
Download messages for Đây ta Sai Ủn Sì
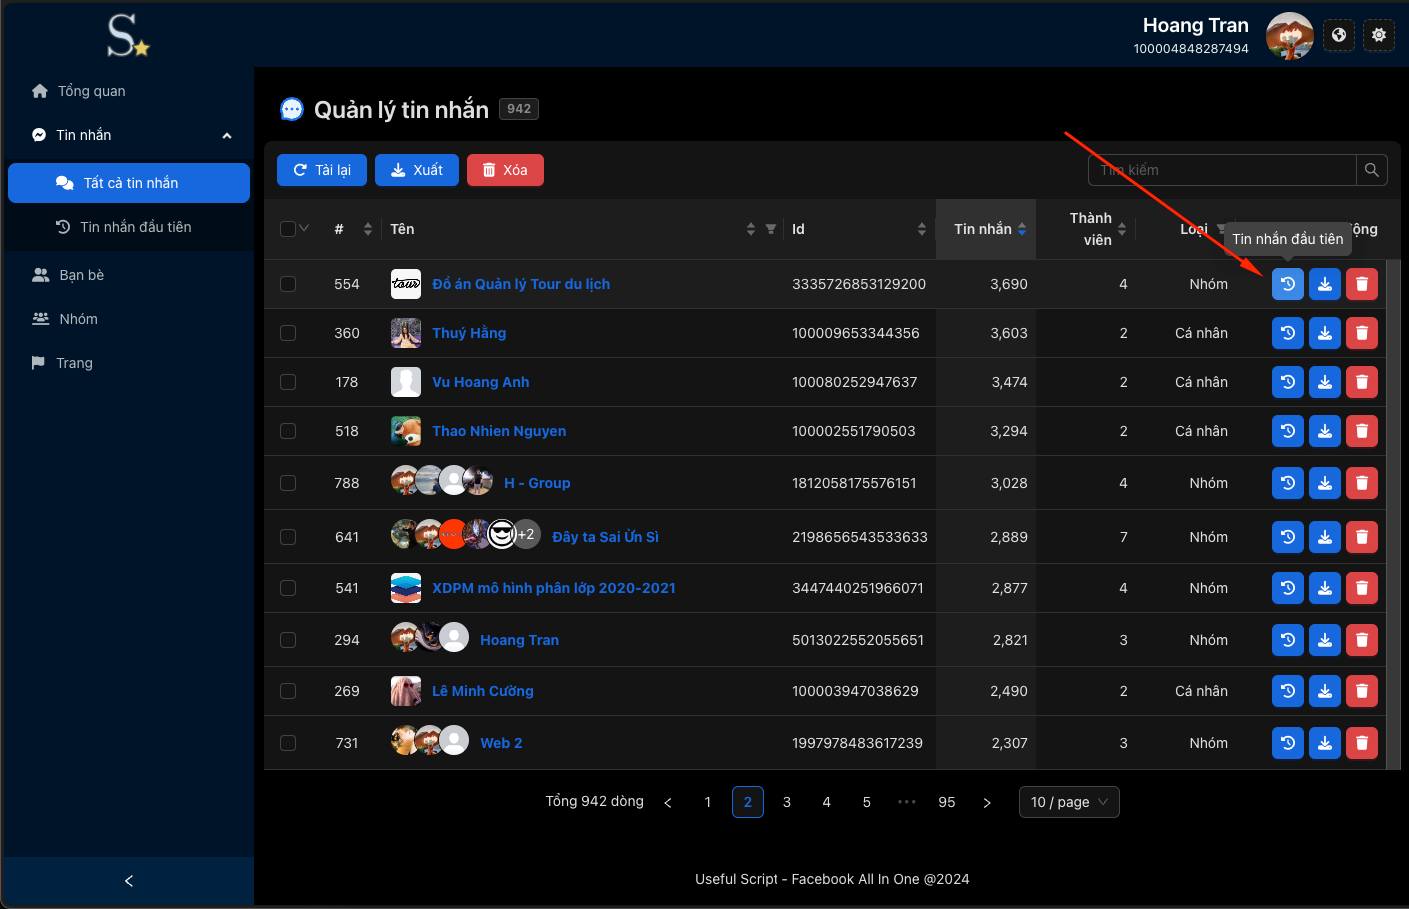1325,537
